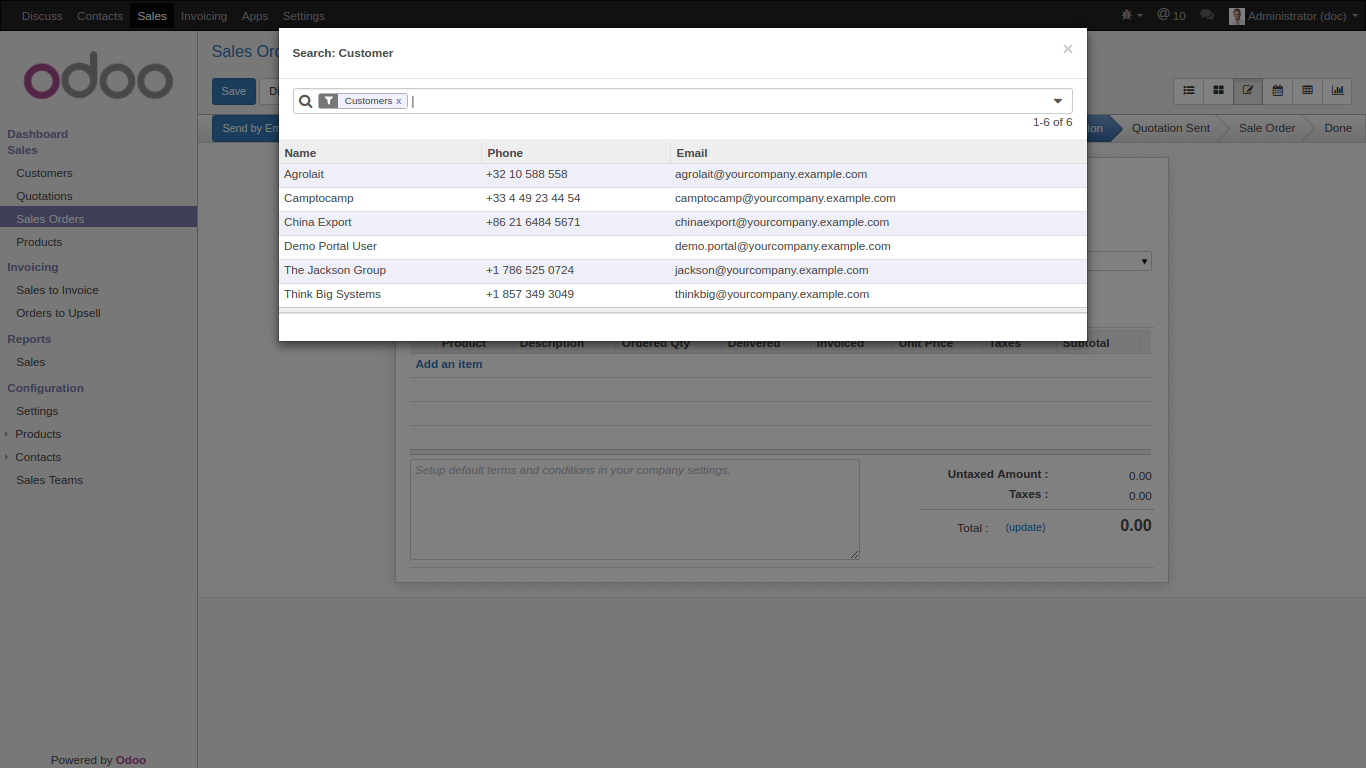Click the filter funnel icon in search box
Image resolution: width=1366 pixels, height=768 pixels.
(x=328, y=101)
